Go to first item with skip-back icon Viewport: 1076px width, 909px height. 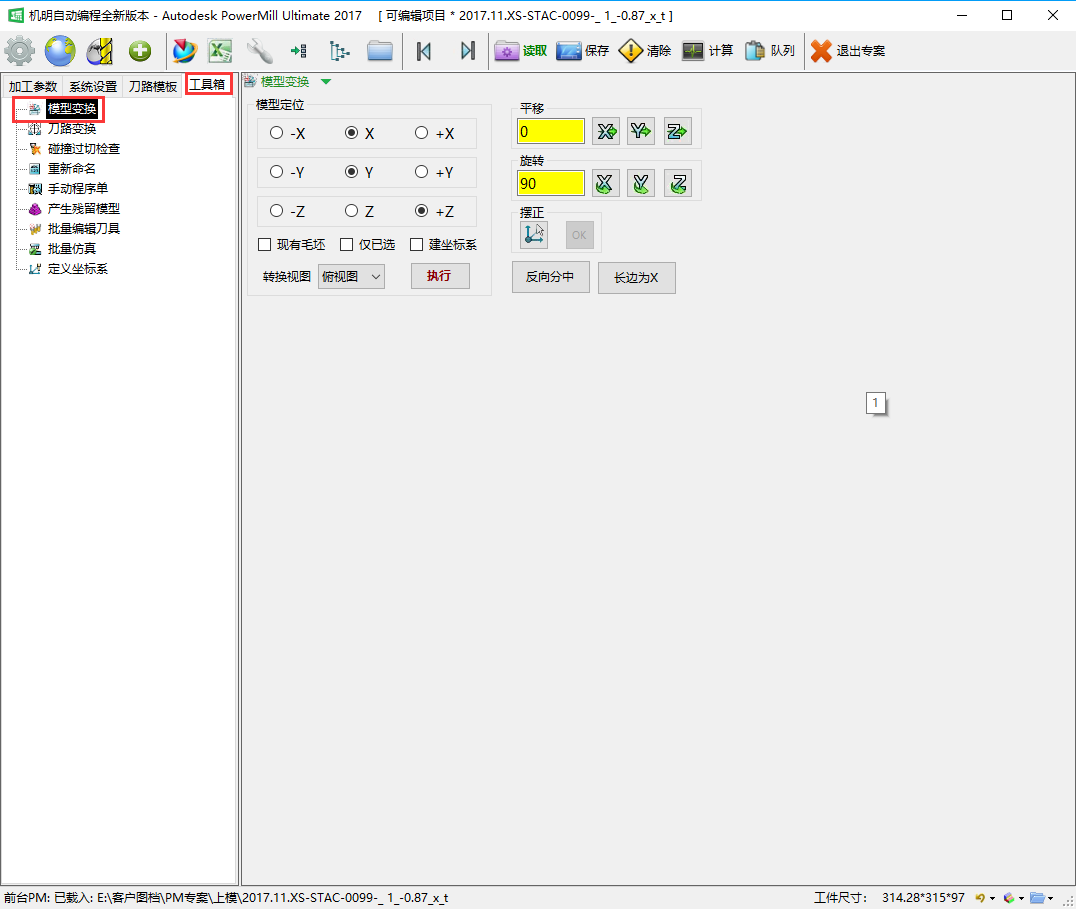point(424,51)
